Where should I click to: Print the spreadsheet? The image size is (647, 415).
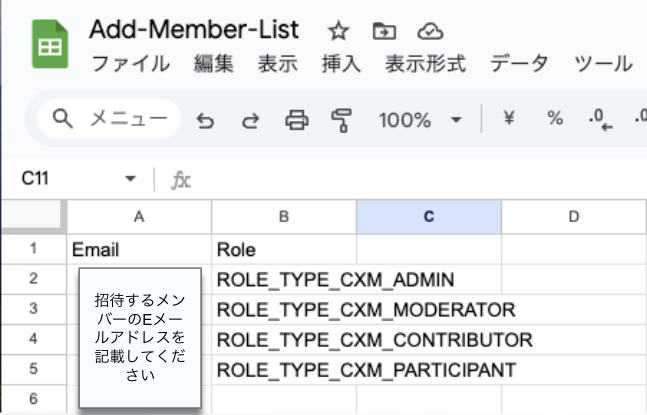(297, 120)
